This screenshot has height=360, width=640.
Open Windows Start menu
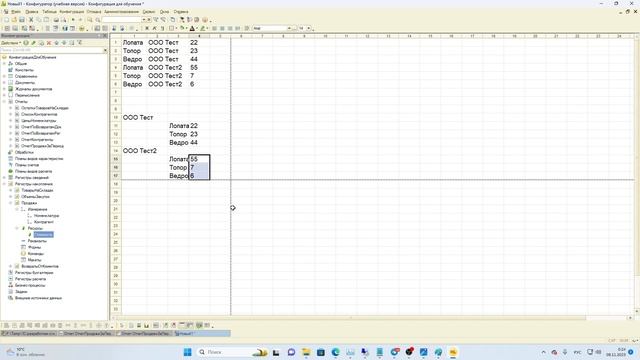point(187,352)
